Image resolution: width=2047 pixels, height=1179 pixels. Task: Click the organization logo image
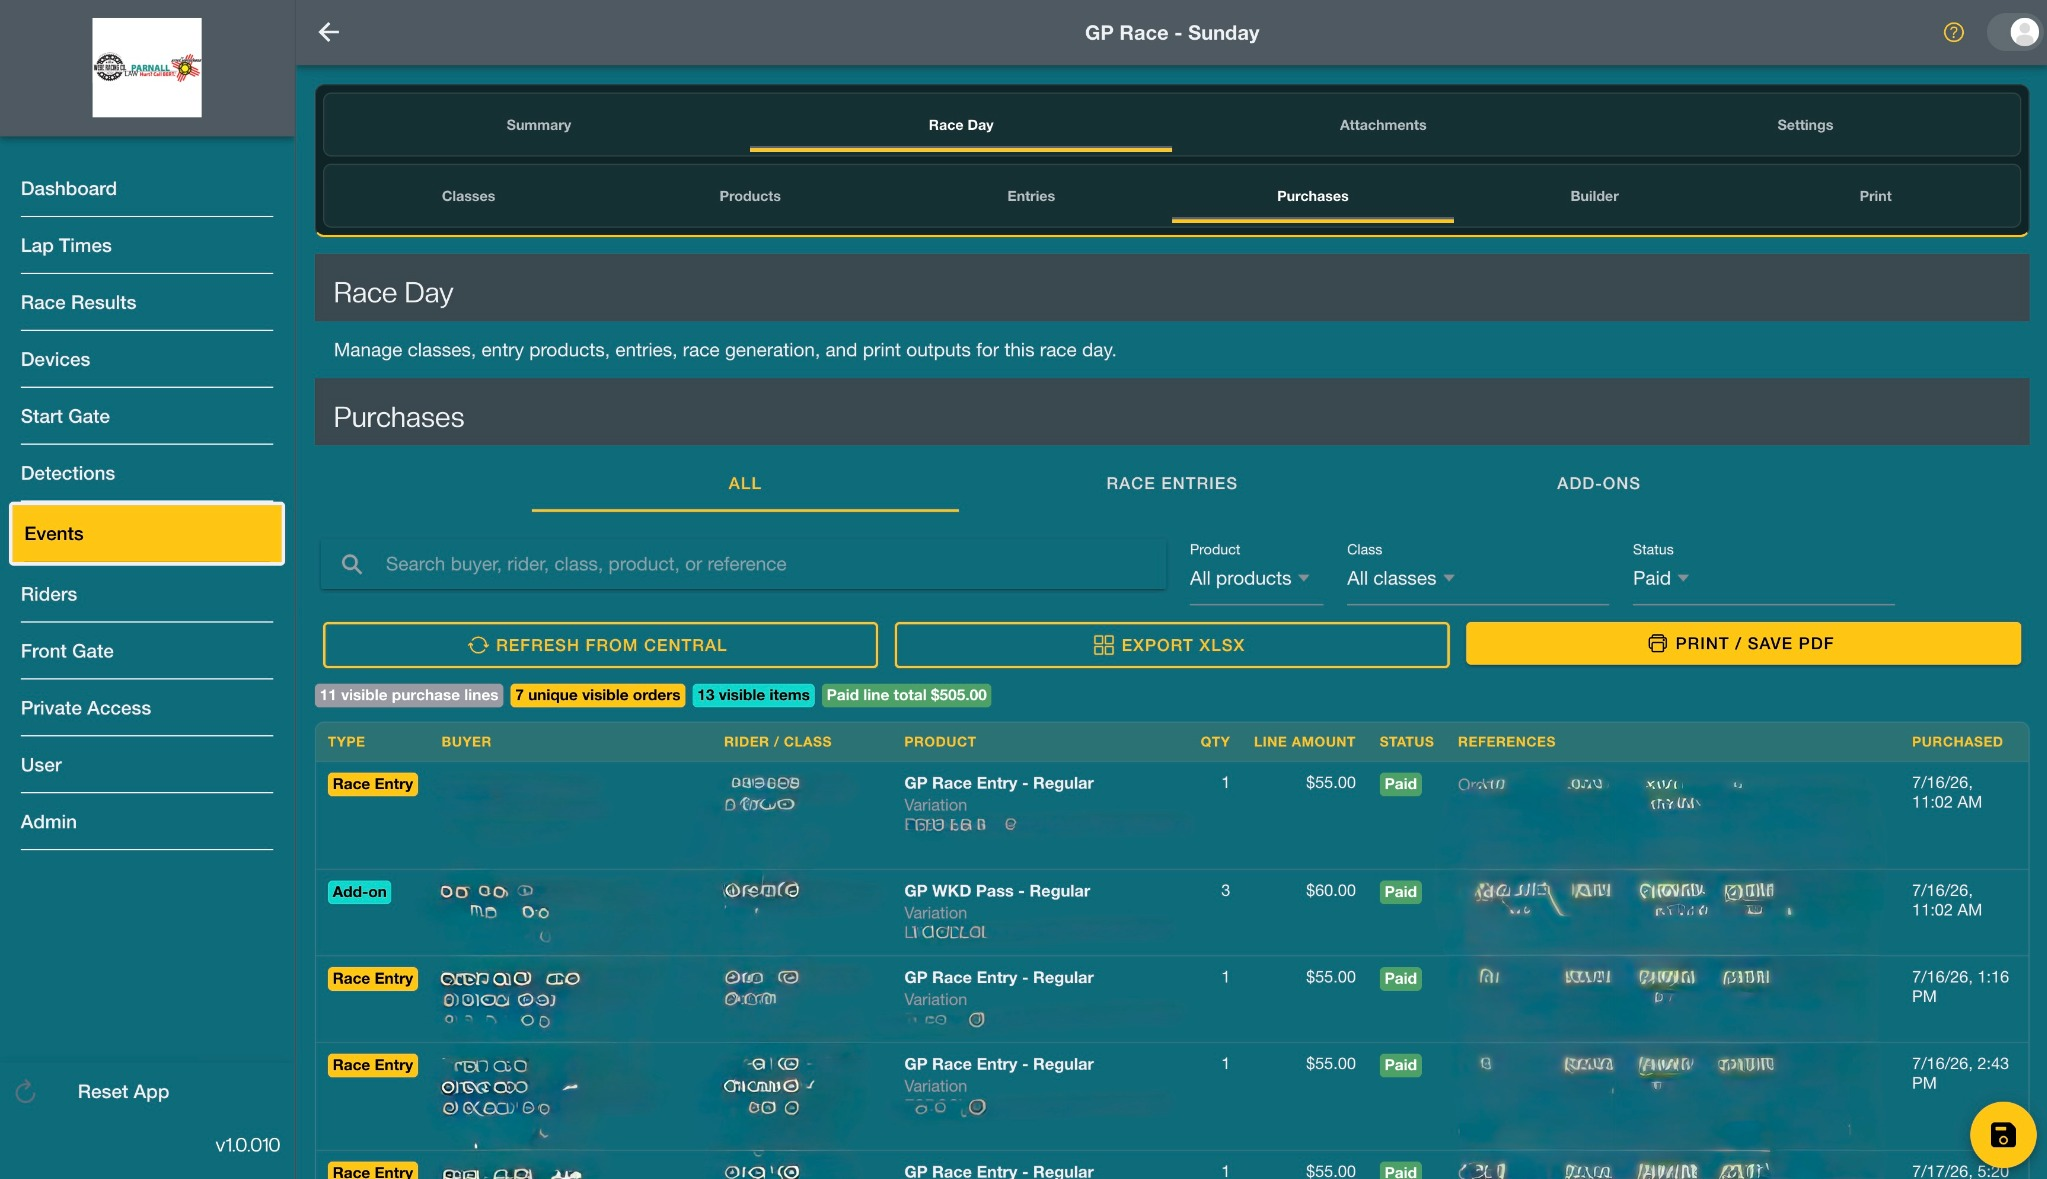tap(147, 67)
